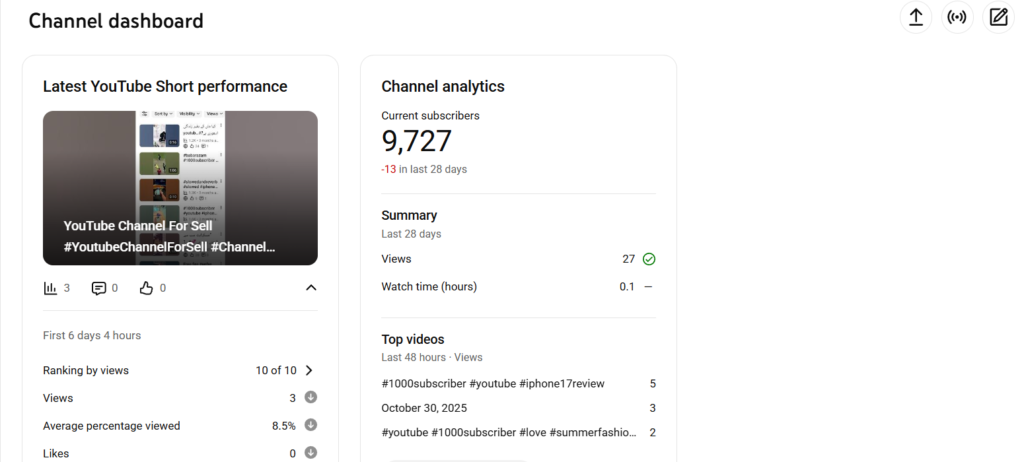Expand Ranking by views 10 of 10
Screen dimensions: 1024x462
click(309, 370)
